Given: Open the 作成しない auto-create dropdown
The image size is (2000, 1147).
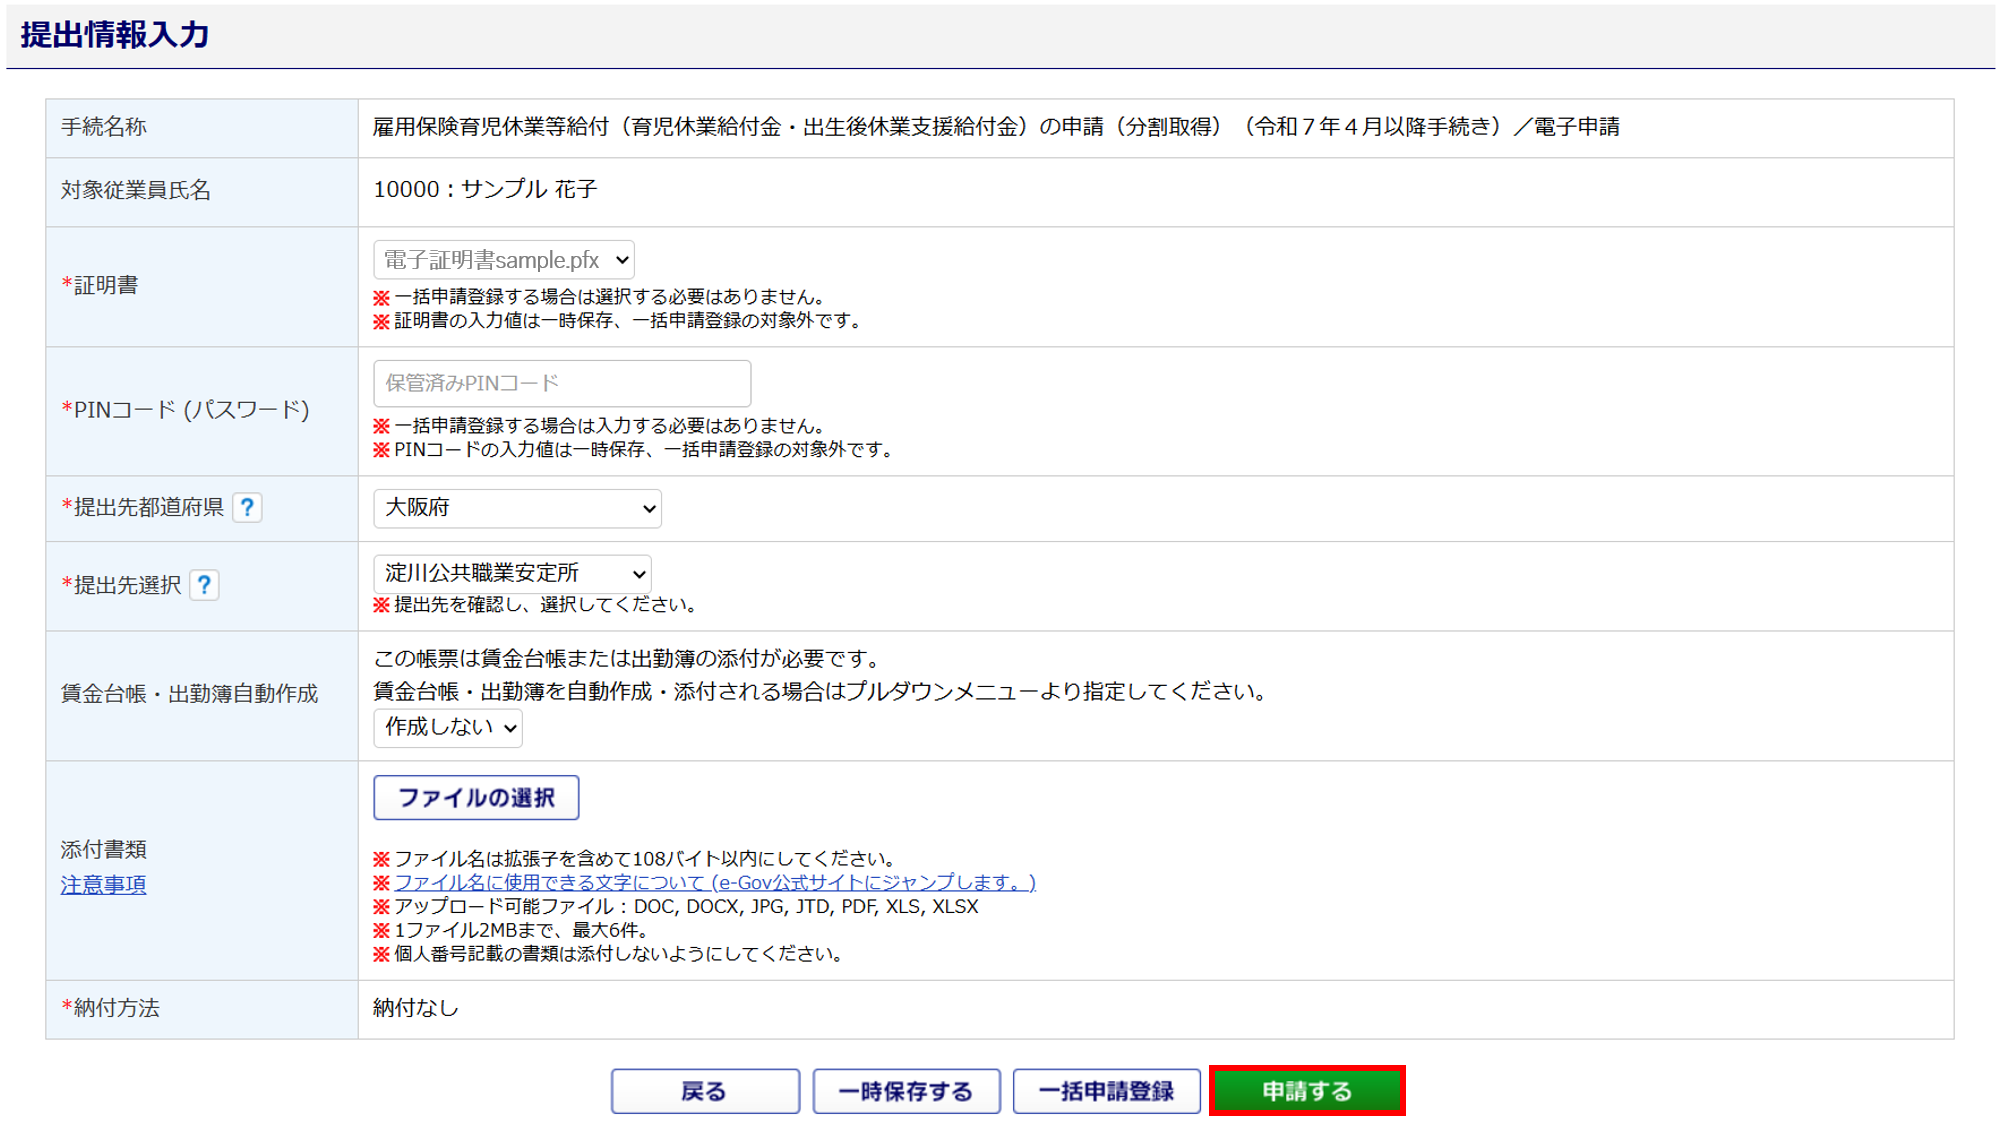Looking at the screenshot, I should [447, 727].
